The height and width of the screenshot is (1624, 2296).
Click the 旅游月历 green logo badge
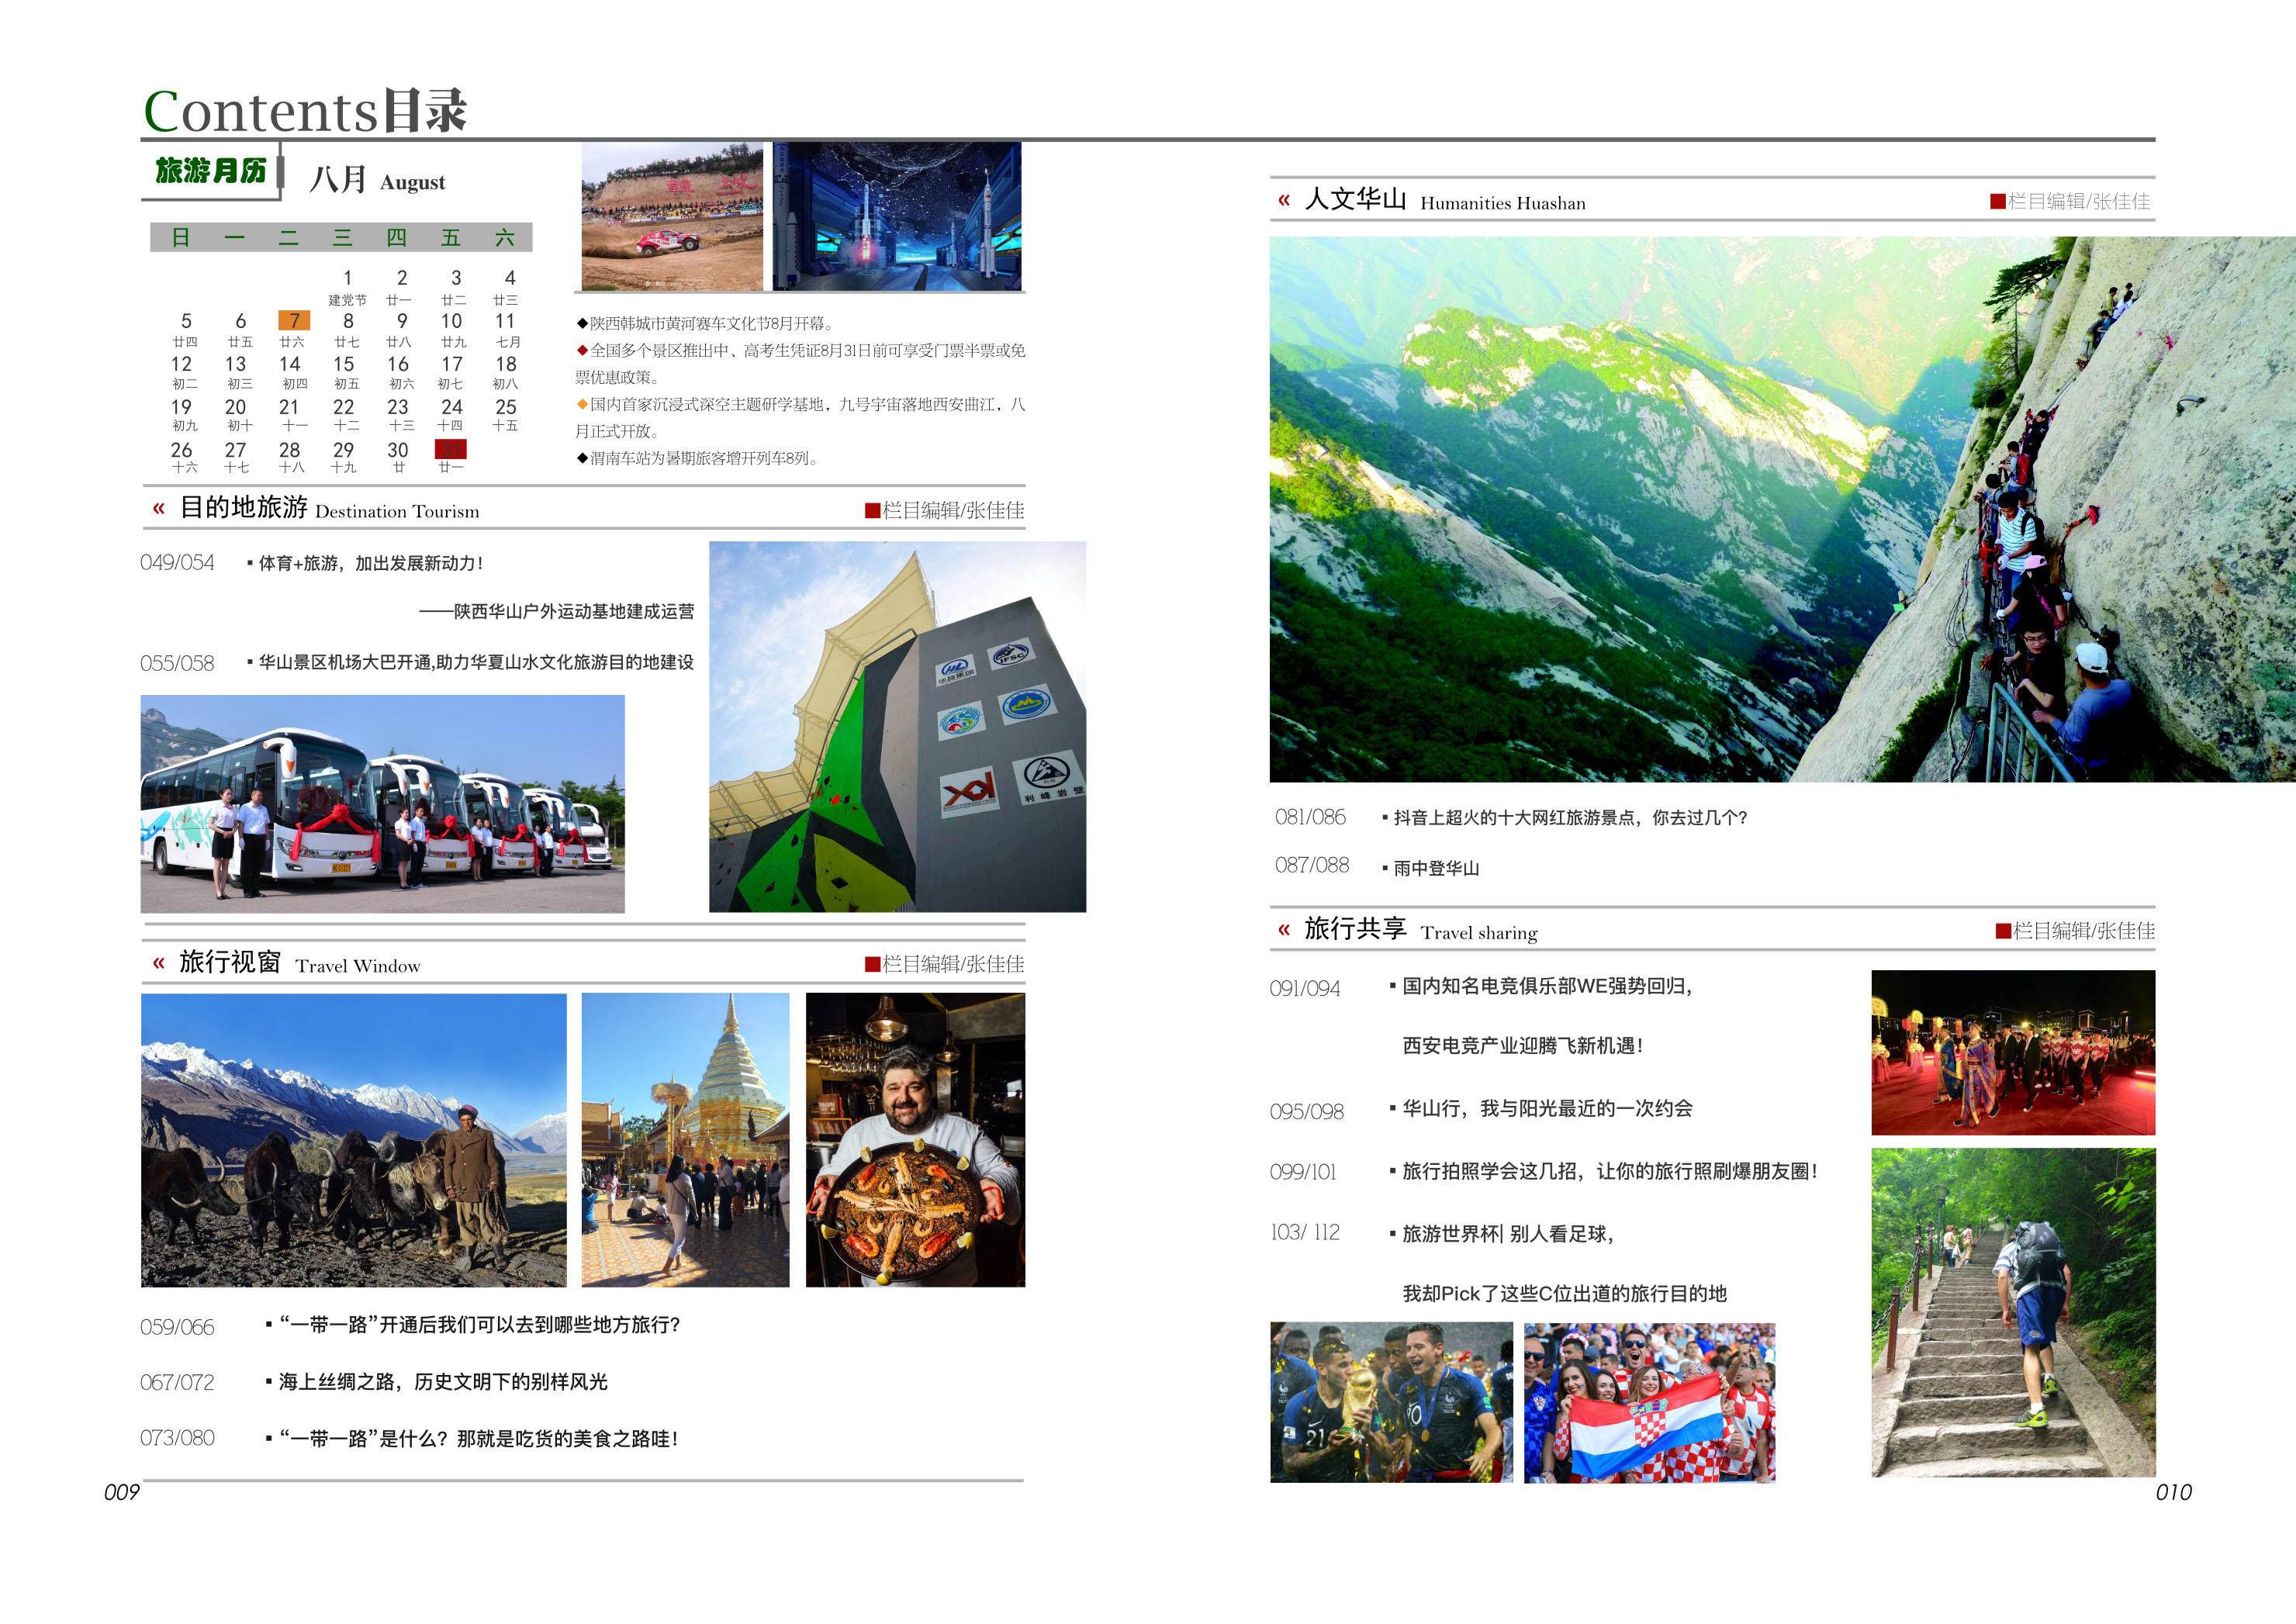211,171
